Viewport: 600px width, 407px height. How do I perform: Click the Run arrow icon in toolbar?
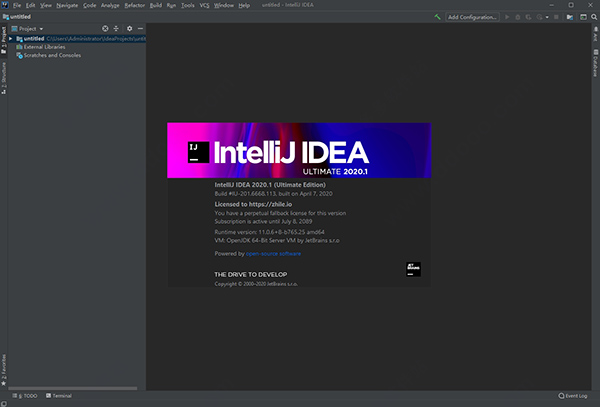(x=507, y=17)
